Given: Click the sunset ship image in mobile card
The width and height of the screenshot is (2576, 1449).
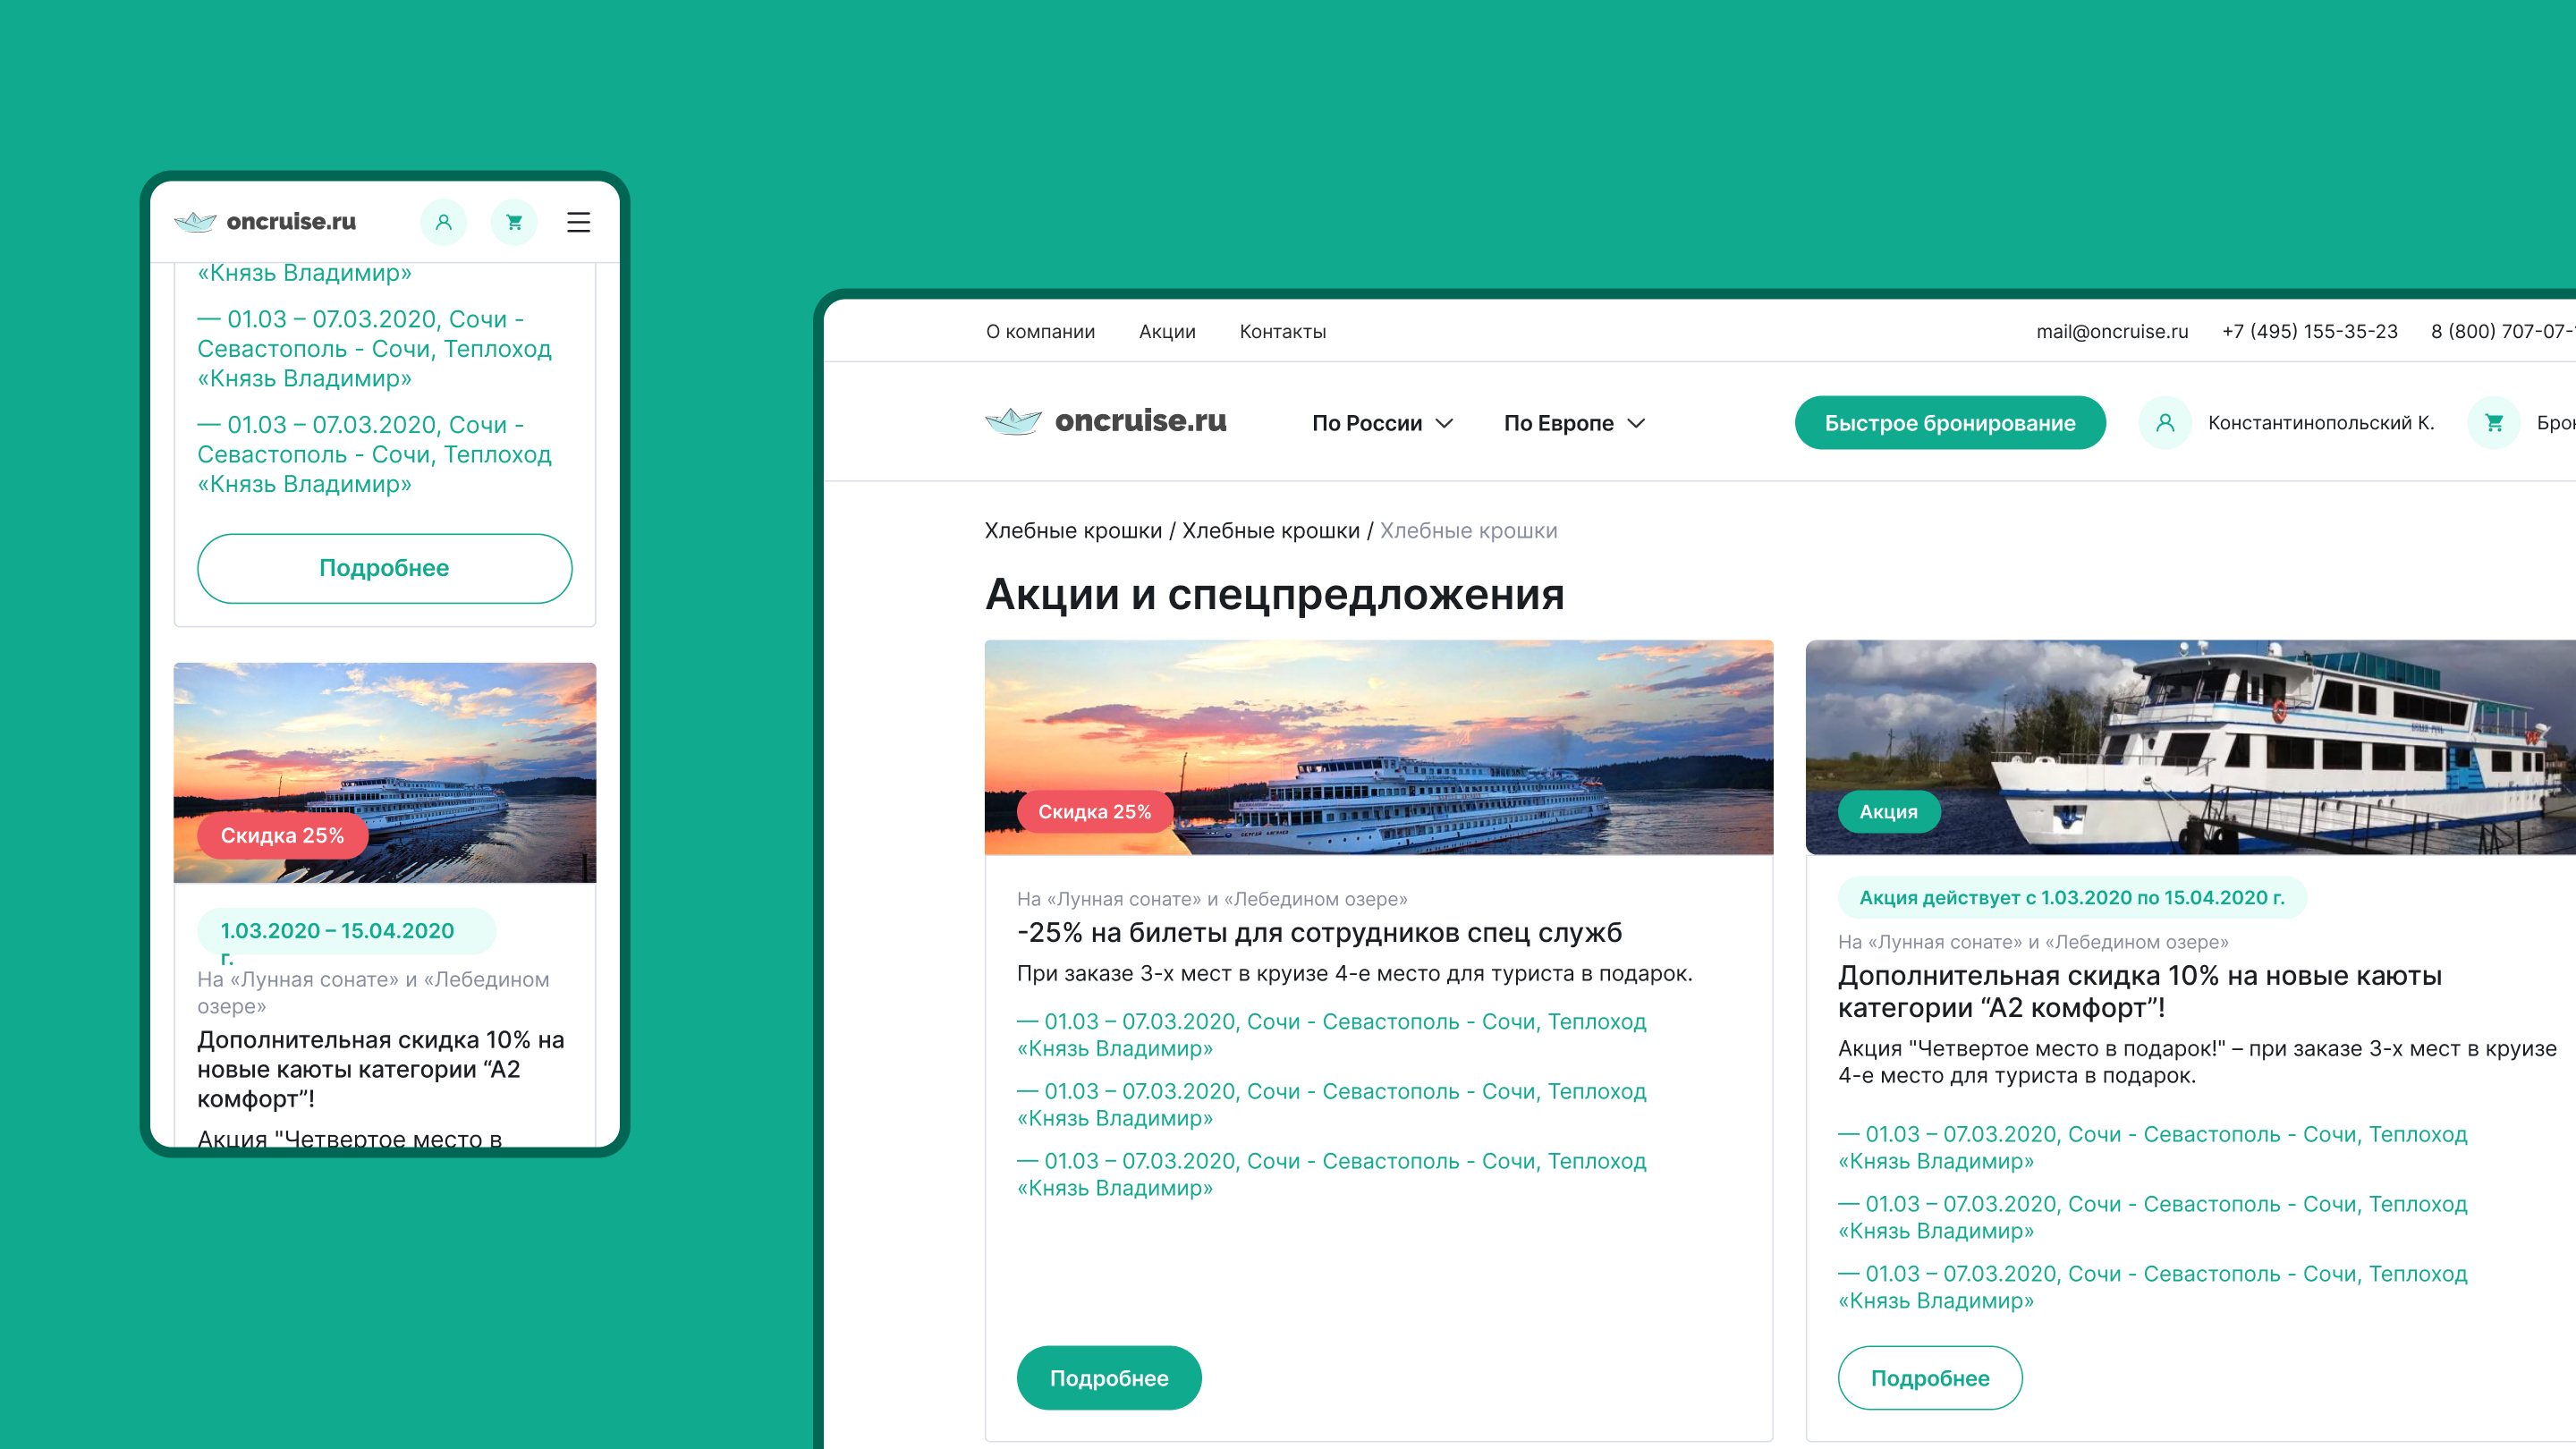Looking at the screenshot, I should coord(385,772).
